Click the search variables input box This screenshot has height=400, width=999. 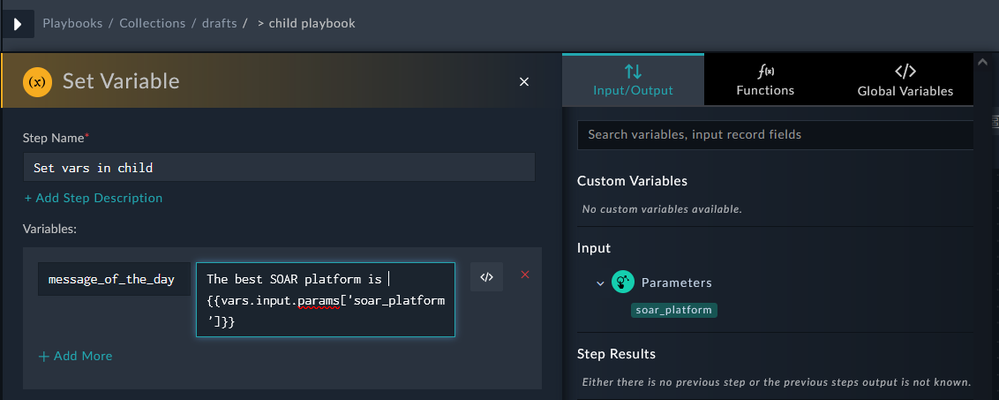[775, 134]
